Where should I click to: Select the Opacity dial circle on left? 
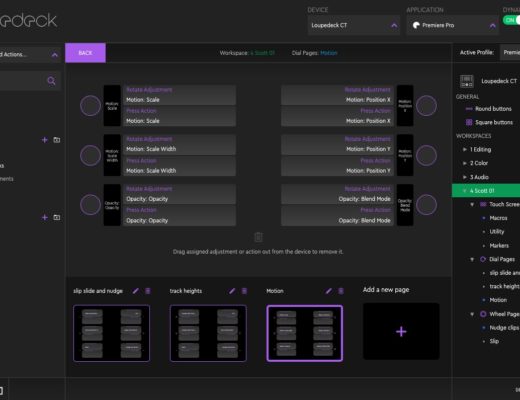[90, 205]
